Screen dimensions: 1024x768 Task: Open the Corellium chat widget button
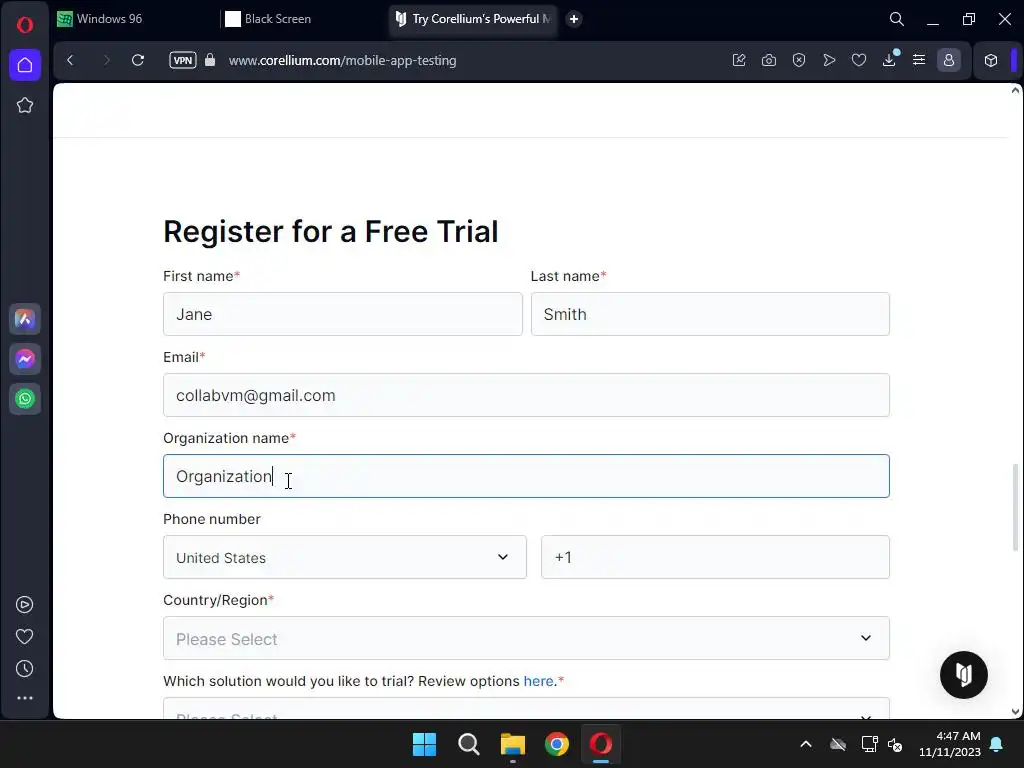[x=963, y=675]
